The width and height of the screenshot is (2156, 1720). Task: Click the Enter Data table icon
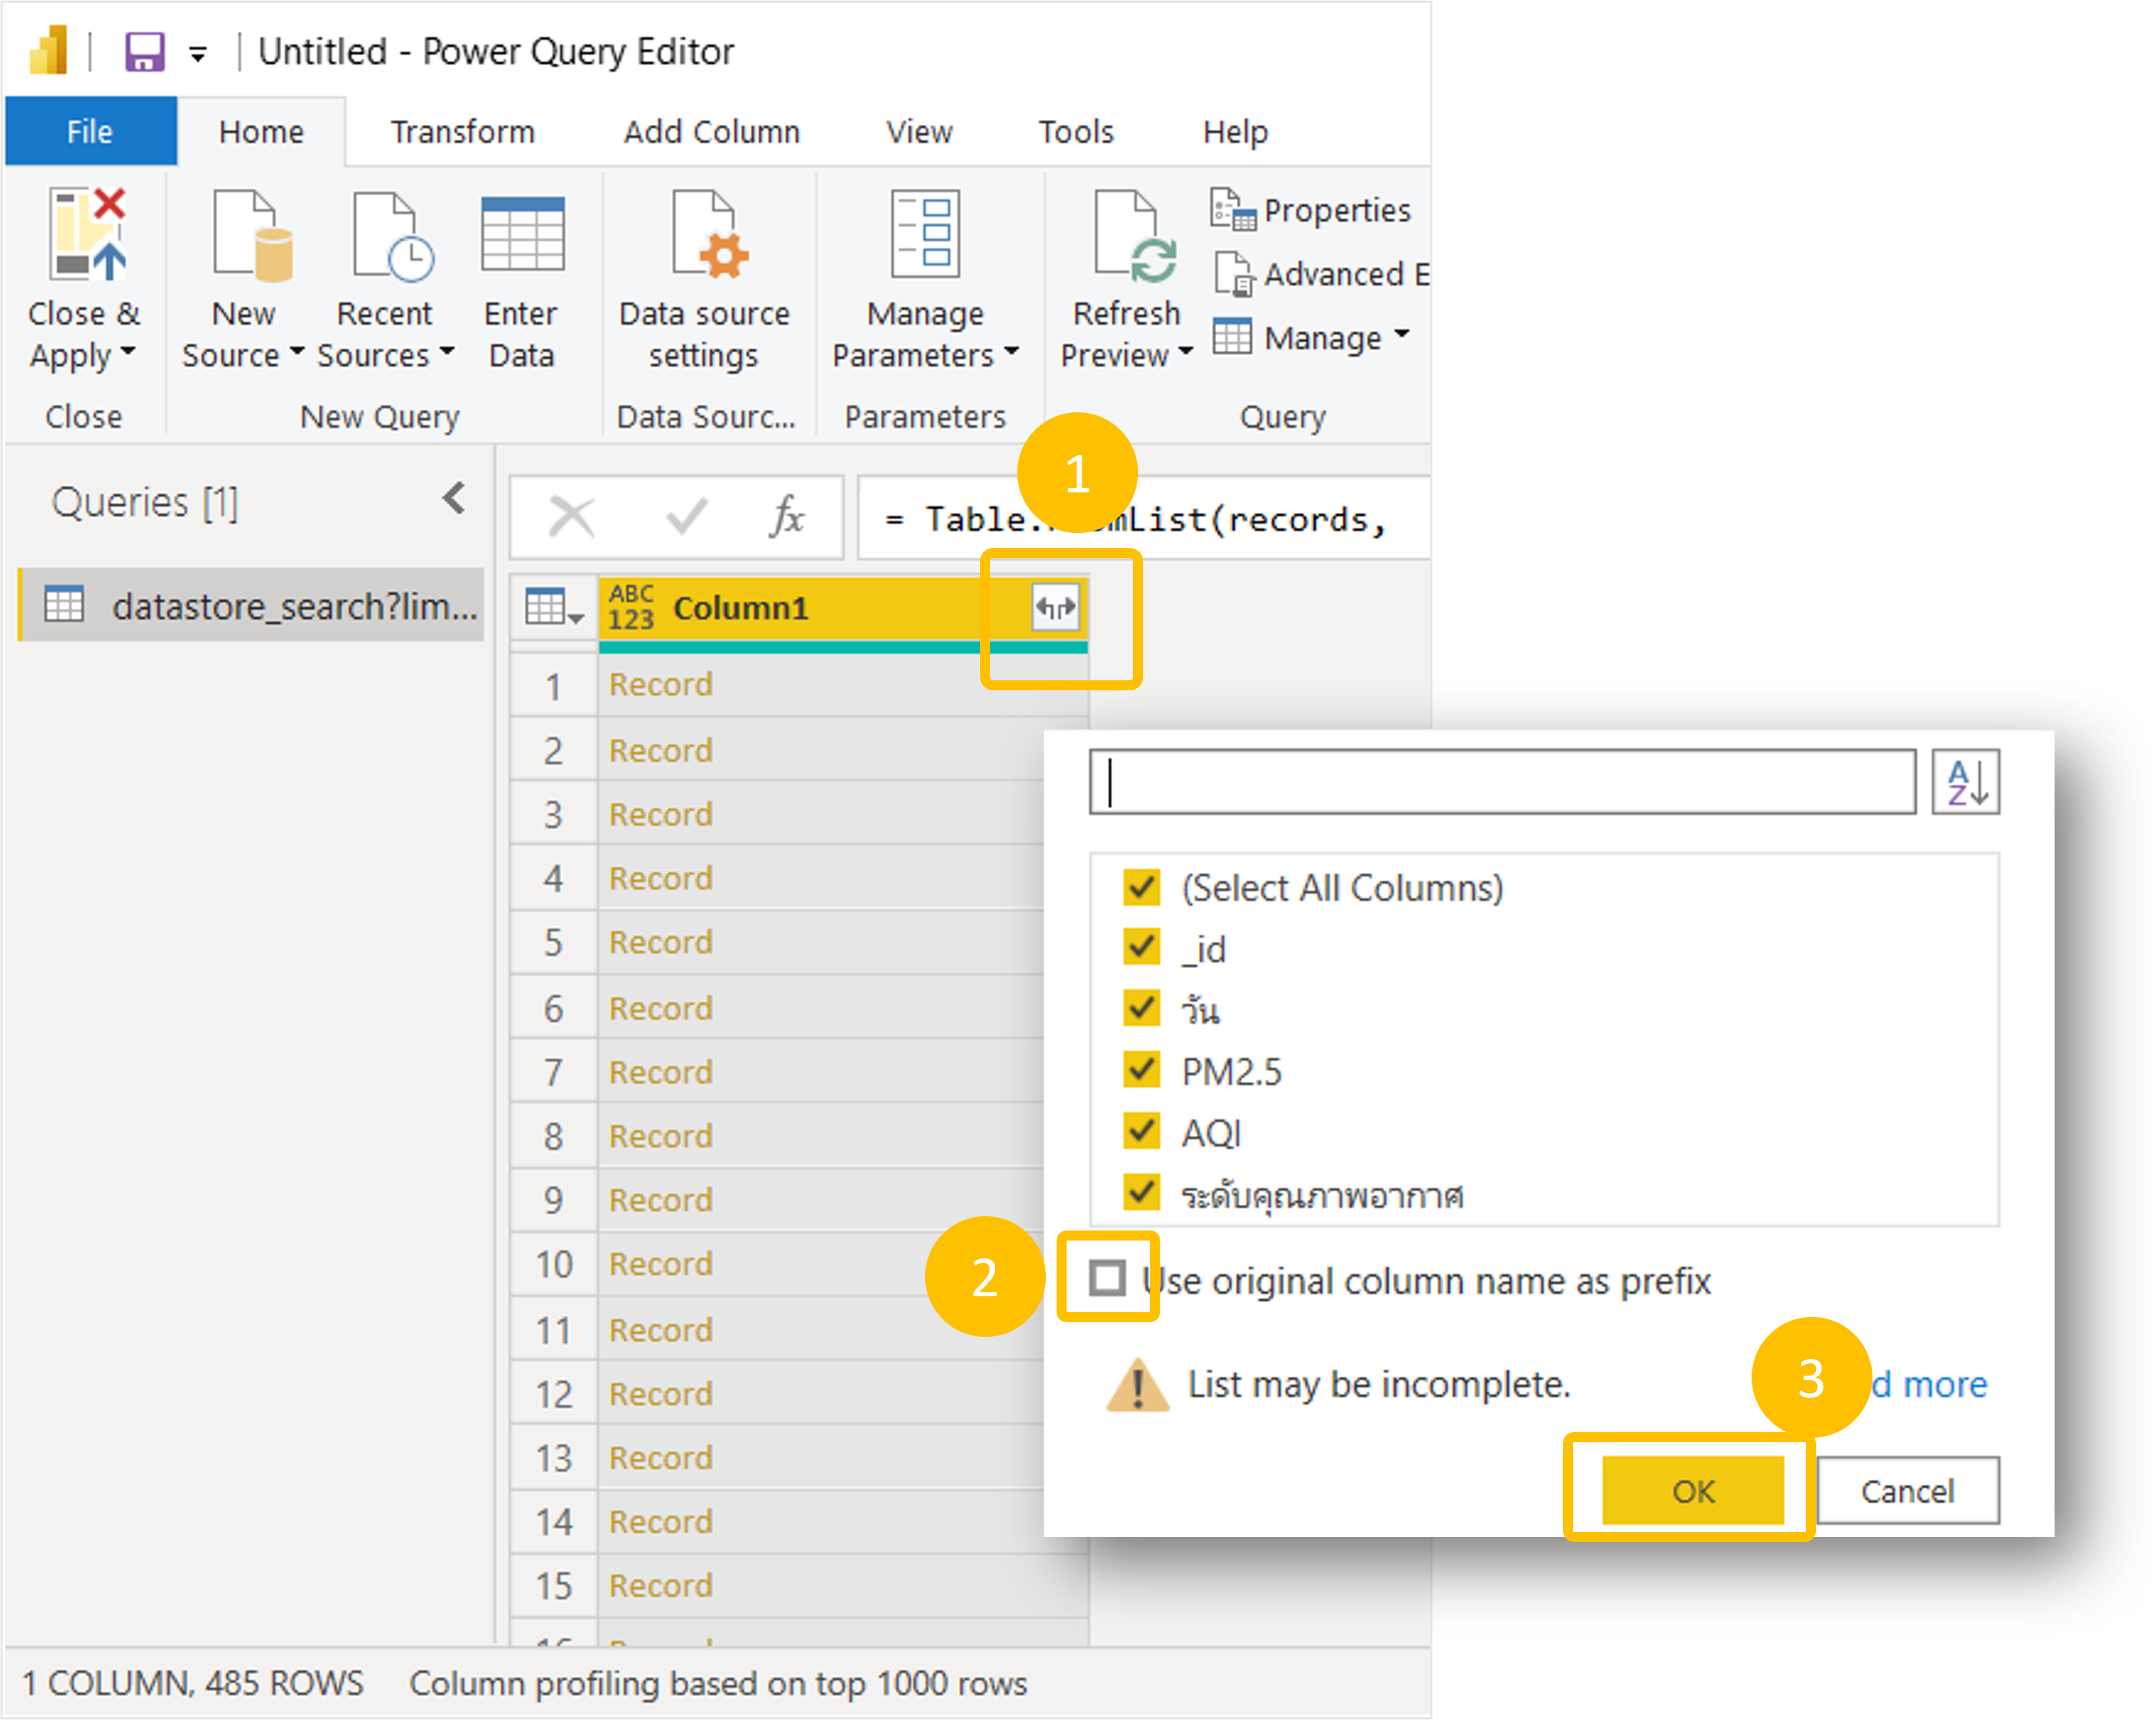click(522, 233)
